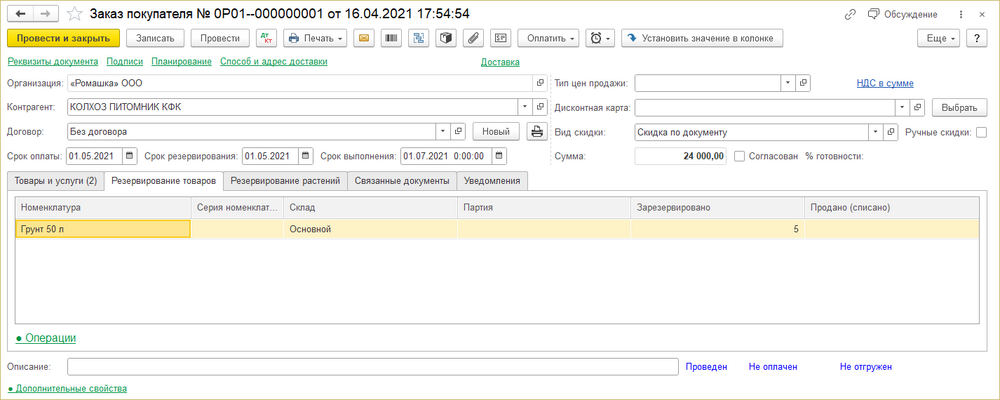
Task: Expand the Операции section
Action: click(45, 337)
